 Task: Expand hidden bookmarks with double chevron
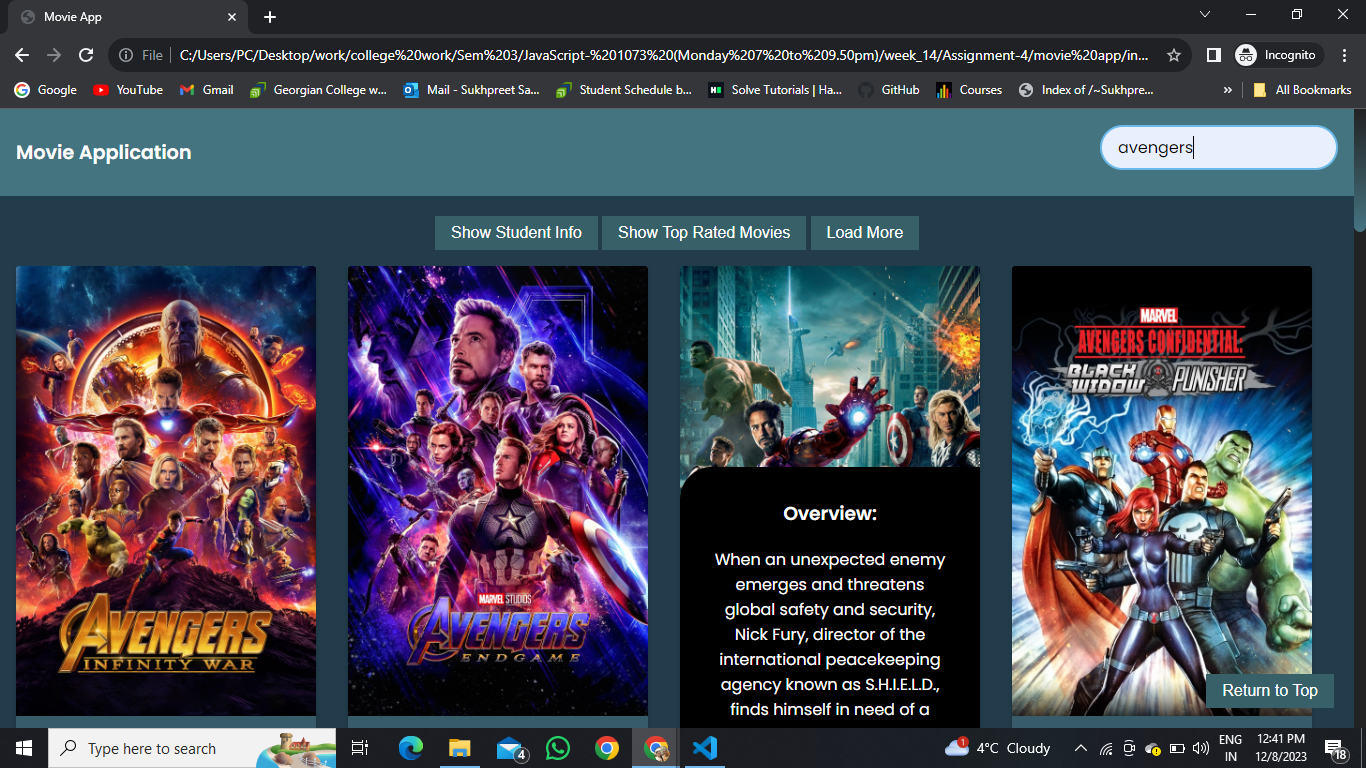point(1227,90)
